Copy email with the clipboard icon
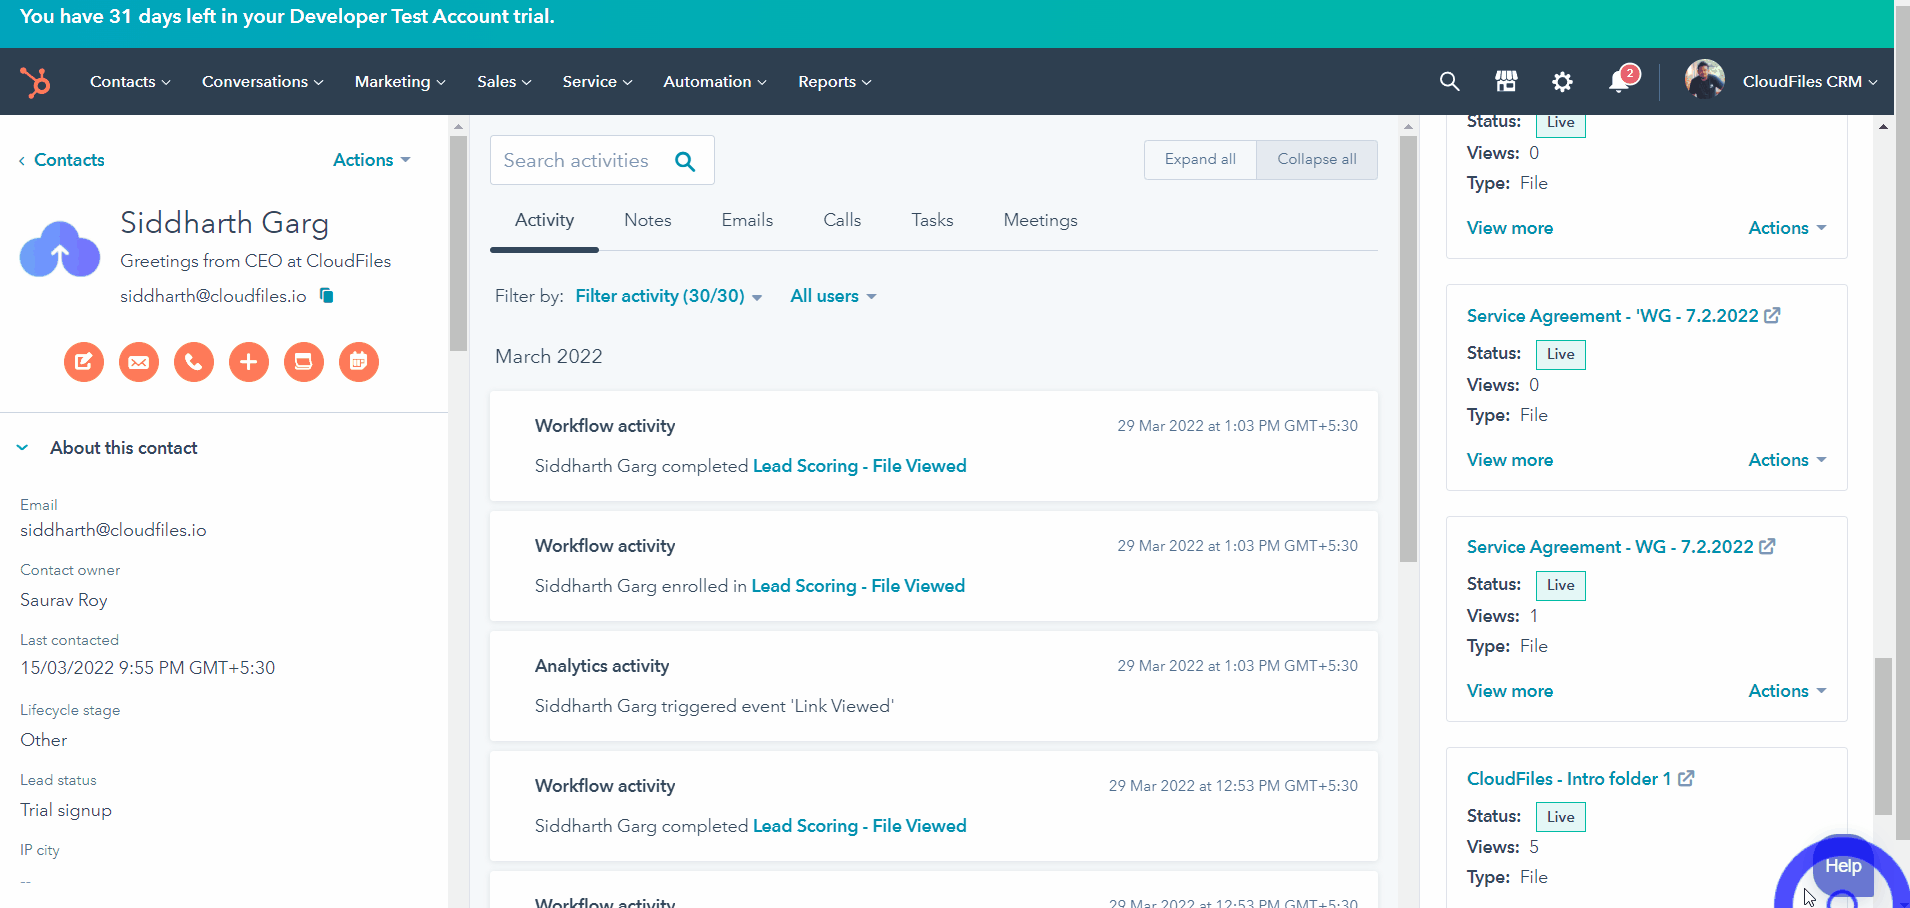This screenshot has width=1910, height=908. (326, 295)
